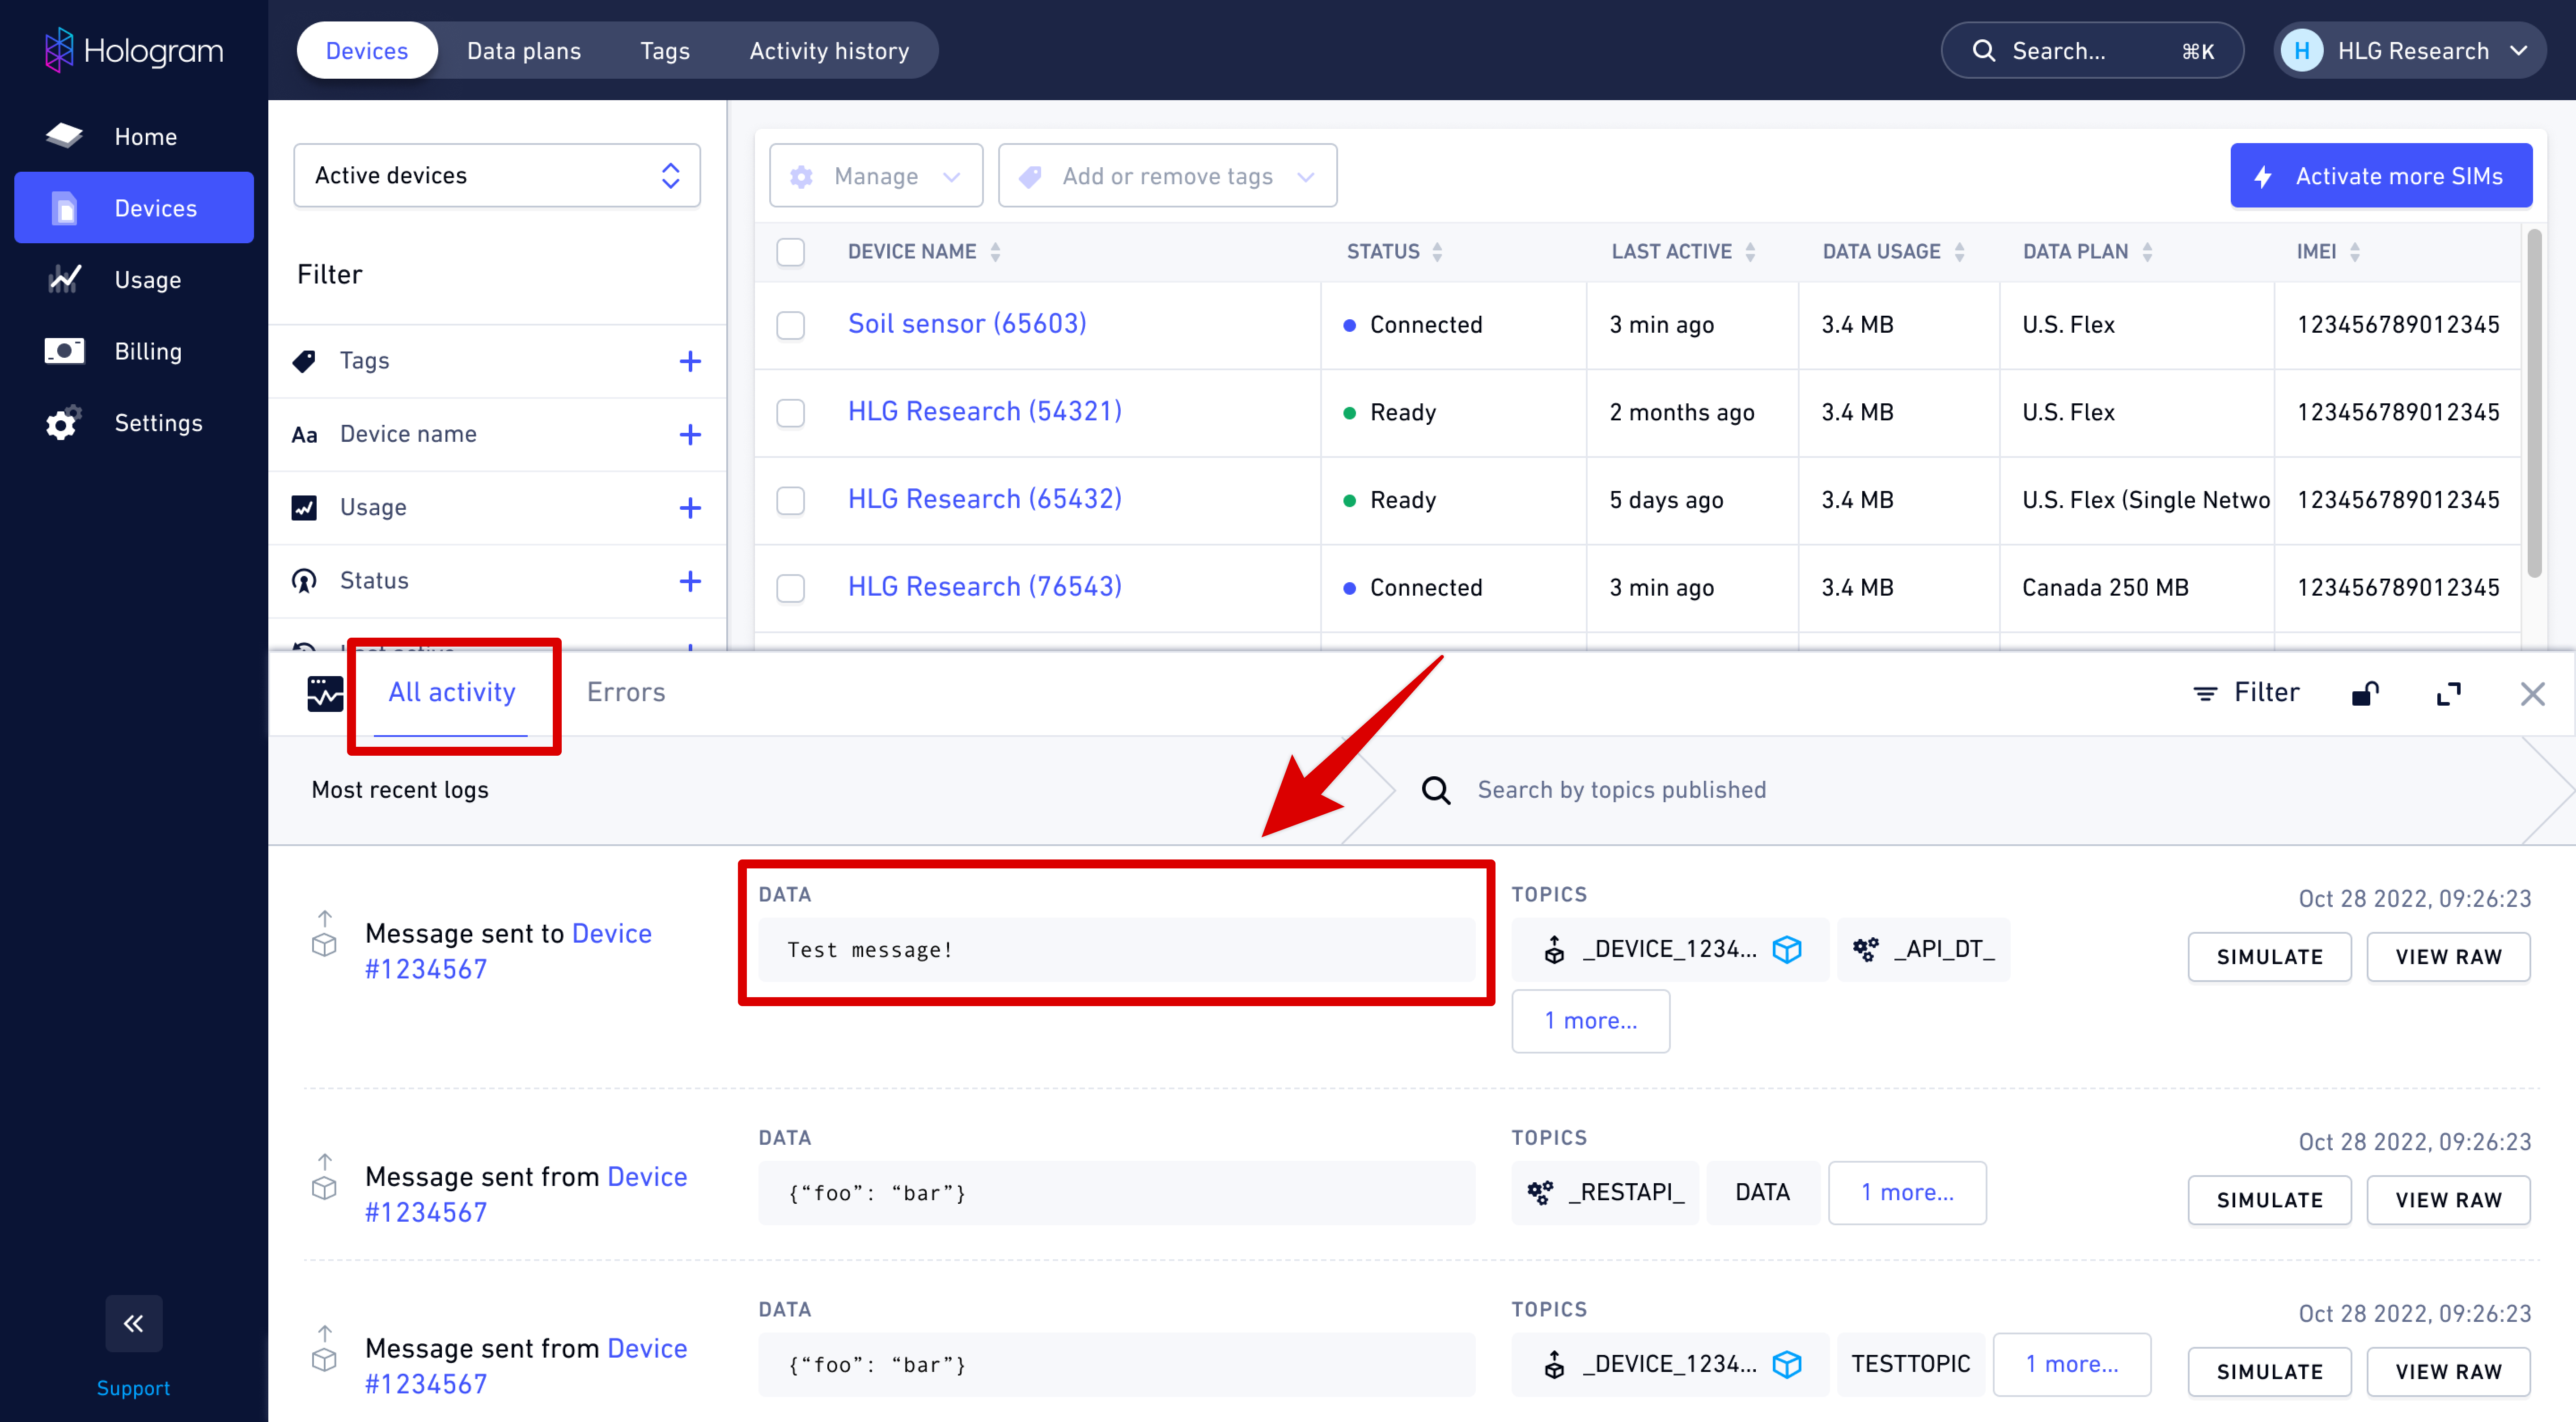Viewport: 2576px width, 1422px height.
Task: Click the HLG Research avatar icon
Action: click(x=2301, y=51)
